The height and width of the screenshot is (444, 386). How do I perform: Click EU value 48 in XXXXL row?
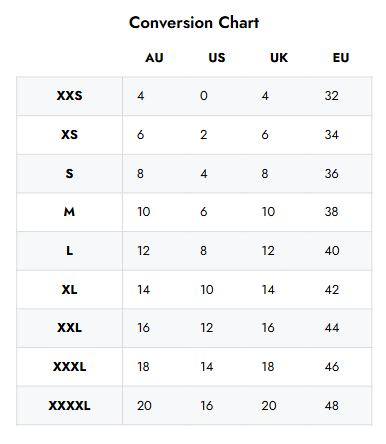332,406
